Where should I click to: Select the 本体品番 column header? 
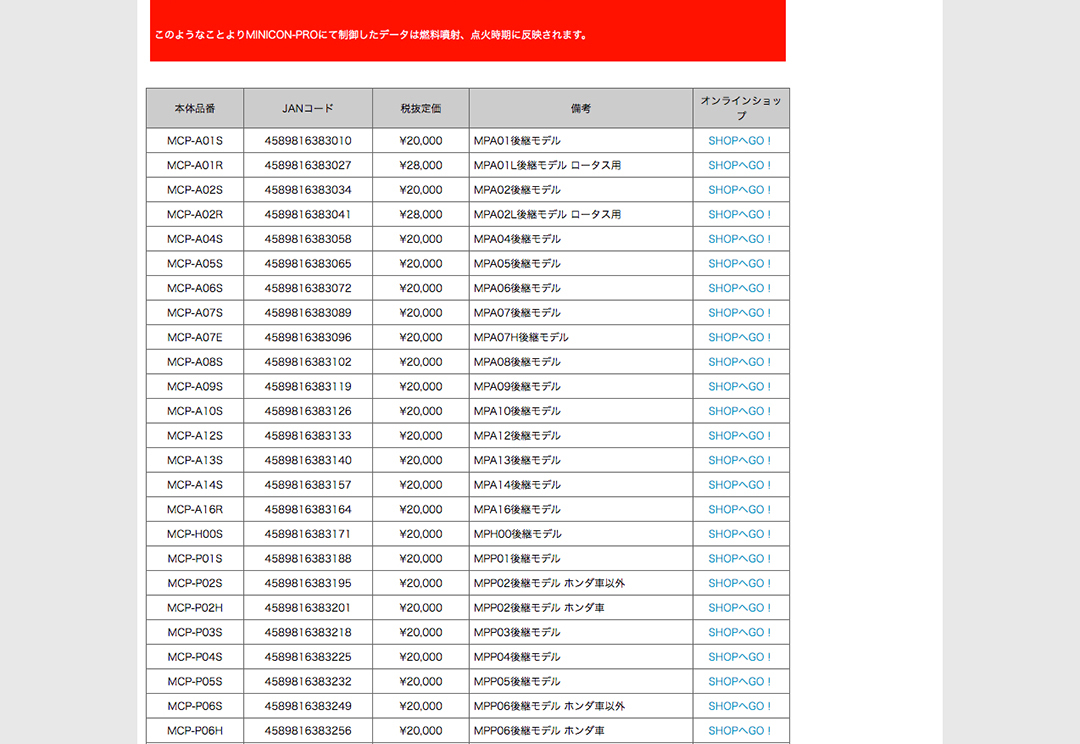tap(195, 108)
